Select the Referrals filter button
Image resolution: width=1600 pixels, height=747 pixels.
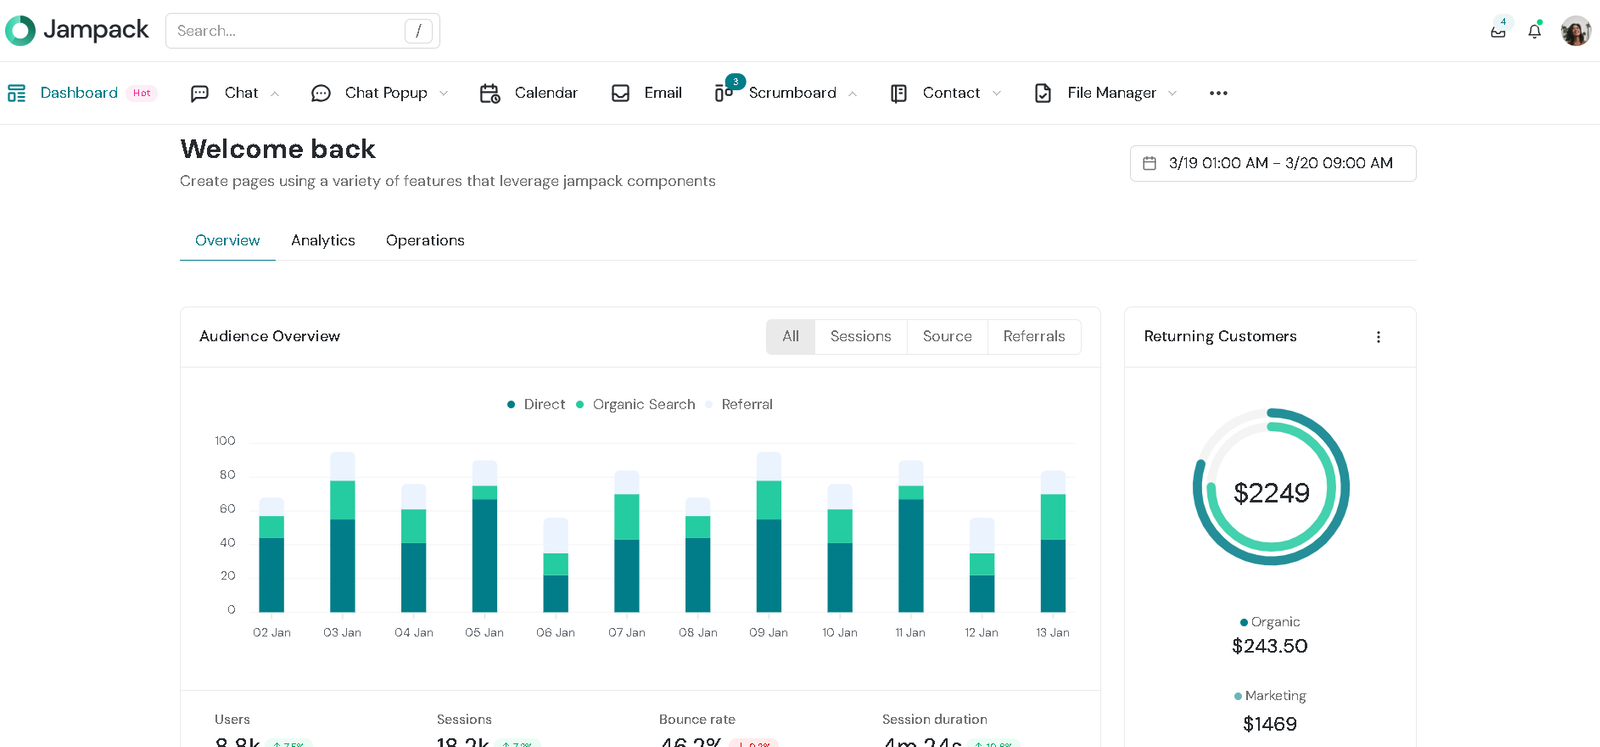(x=1033, y=337)
